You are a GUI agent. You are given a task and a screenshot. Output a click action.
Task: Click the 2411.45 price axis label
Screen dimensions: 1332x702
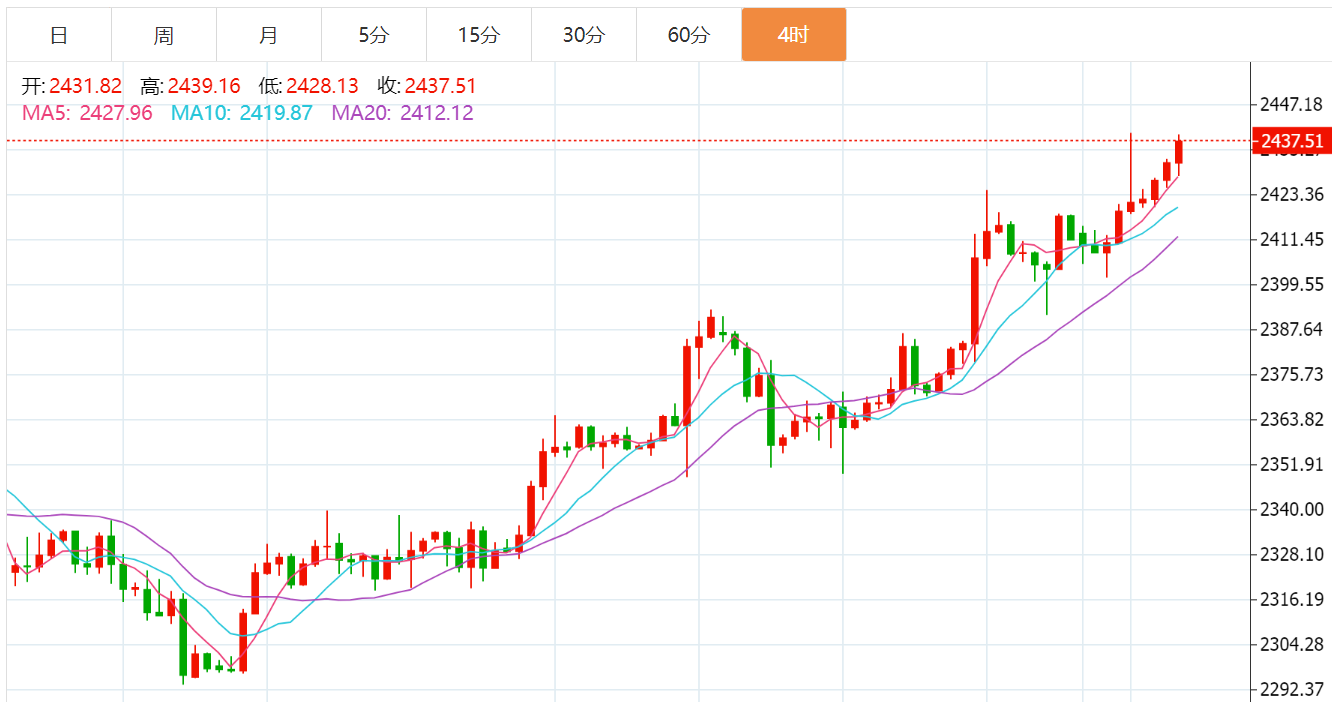click(1294, 239)
